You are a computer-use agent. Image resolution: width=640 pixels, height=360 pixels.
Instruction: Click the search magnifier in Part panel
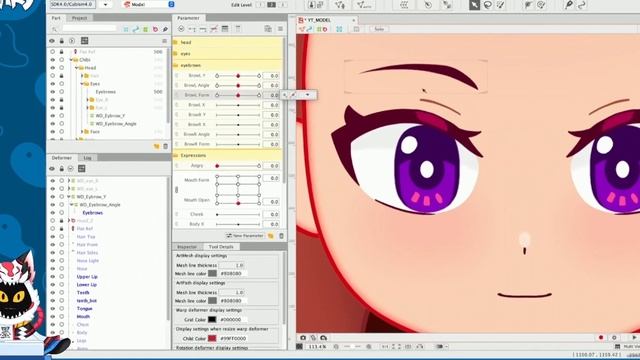[54, 29]
